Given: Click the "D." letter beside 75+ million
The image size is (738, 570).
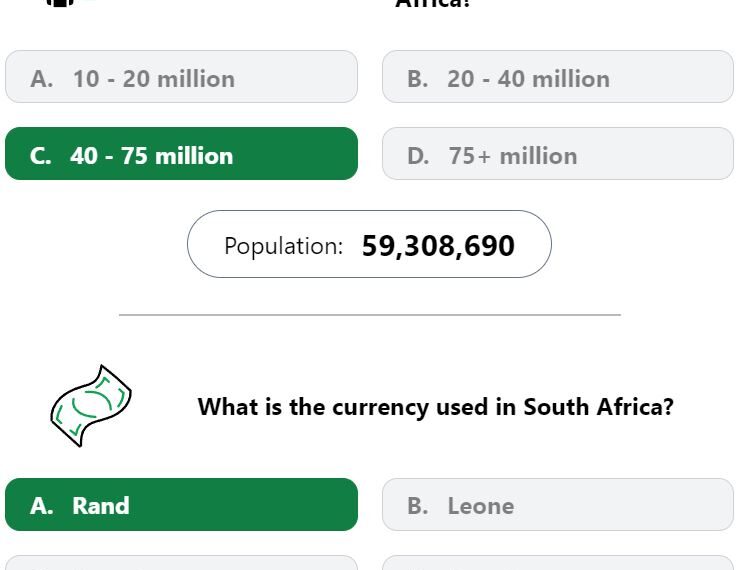Looking at the screenshot, I should (418, 156).
